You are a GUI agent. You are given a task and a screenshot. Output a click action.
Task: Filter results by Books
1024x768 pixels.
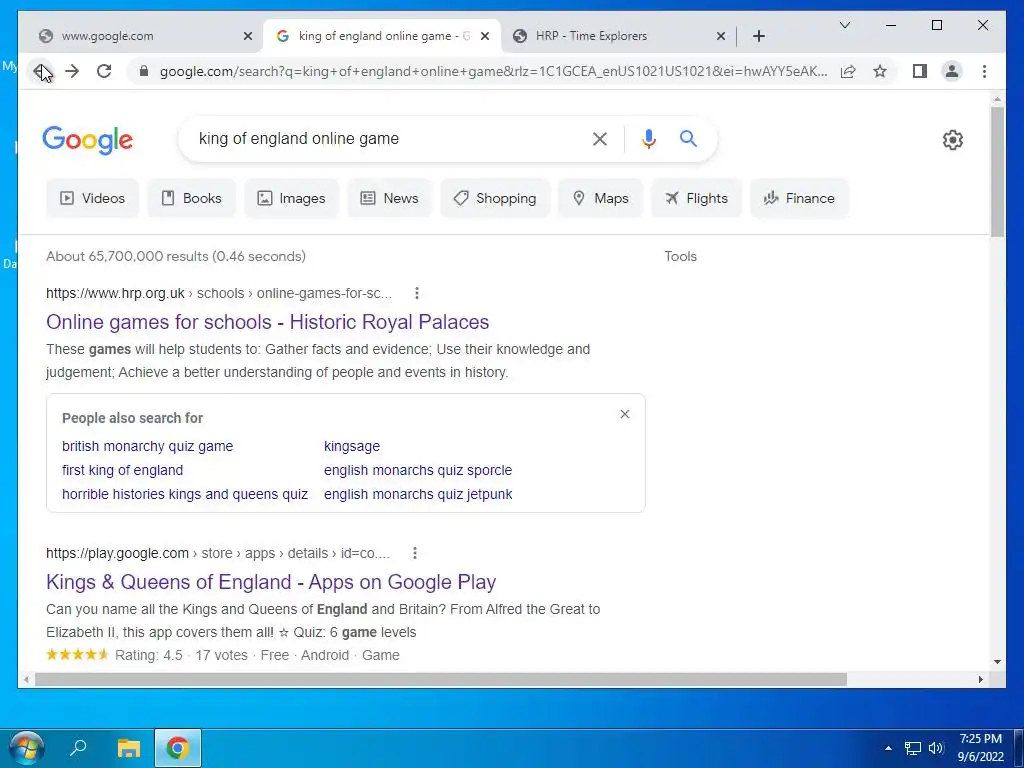191,198
